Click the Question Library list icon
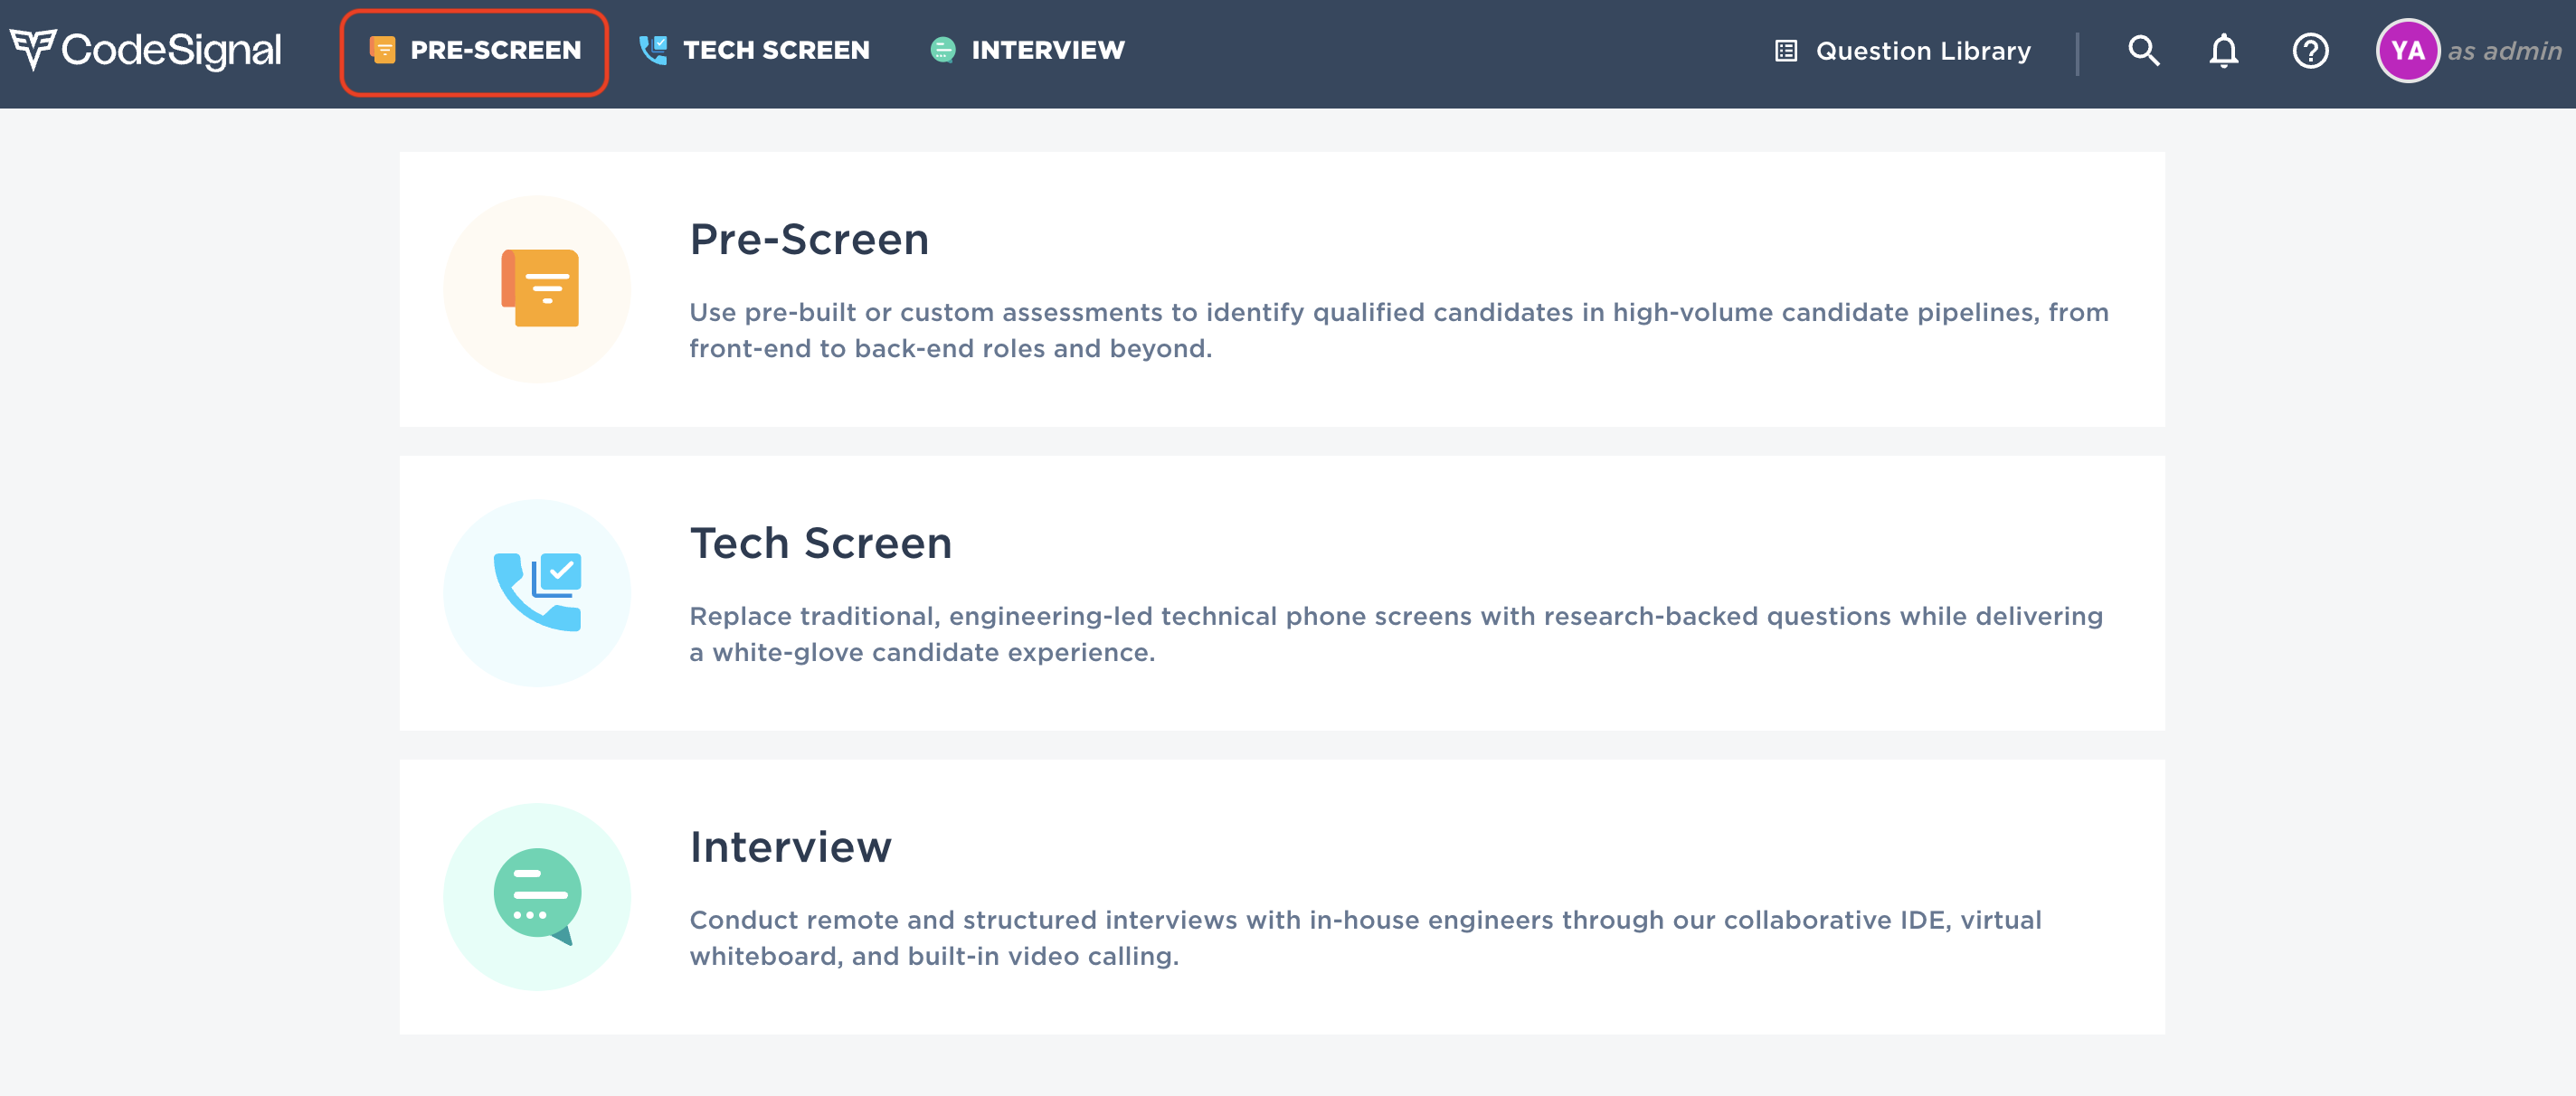 (x=1786, y=51)
